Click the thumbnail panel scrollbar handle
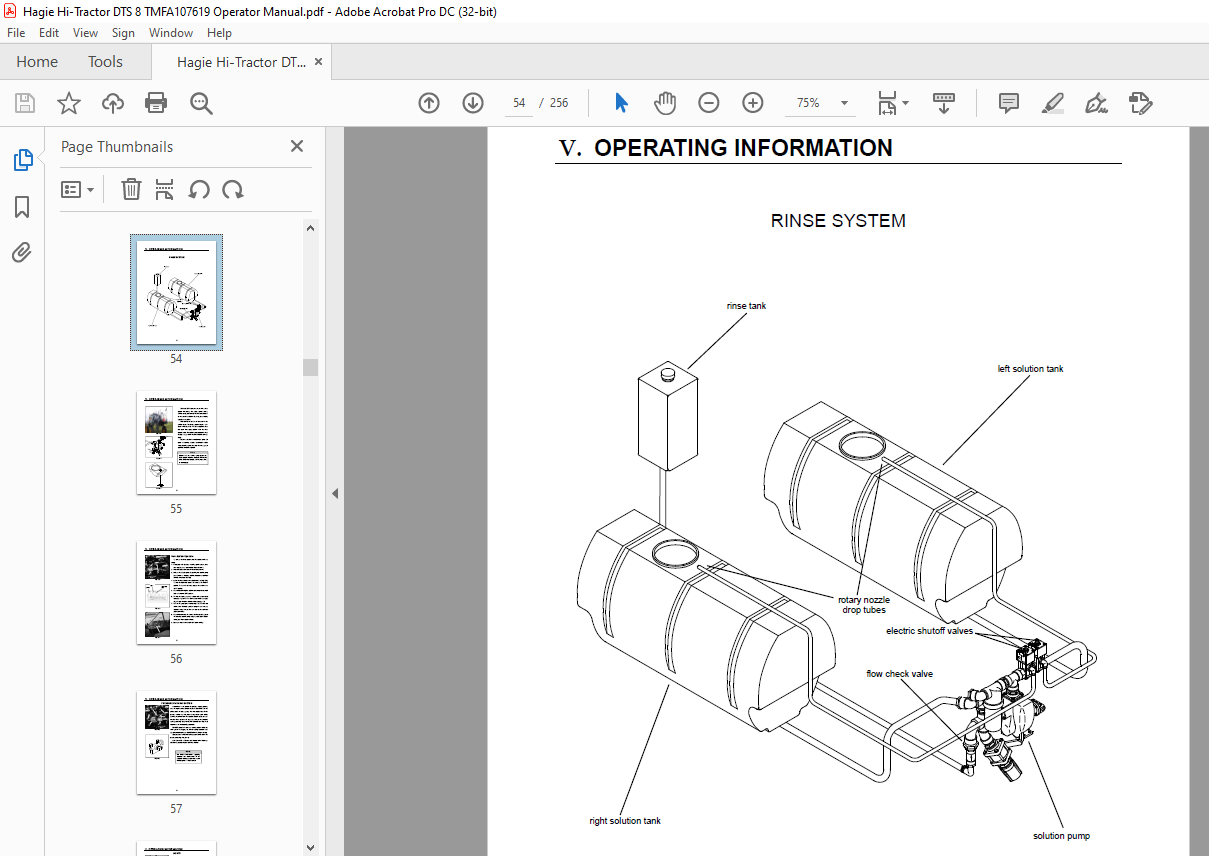Image resolution: width=1209 pixels, height=856 pixels. tap(310, 367)
